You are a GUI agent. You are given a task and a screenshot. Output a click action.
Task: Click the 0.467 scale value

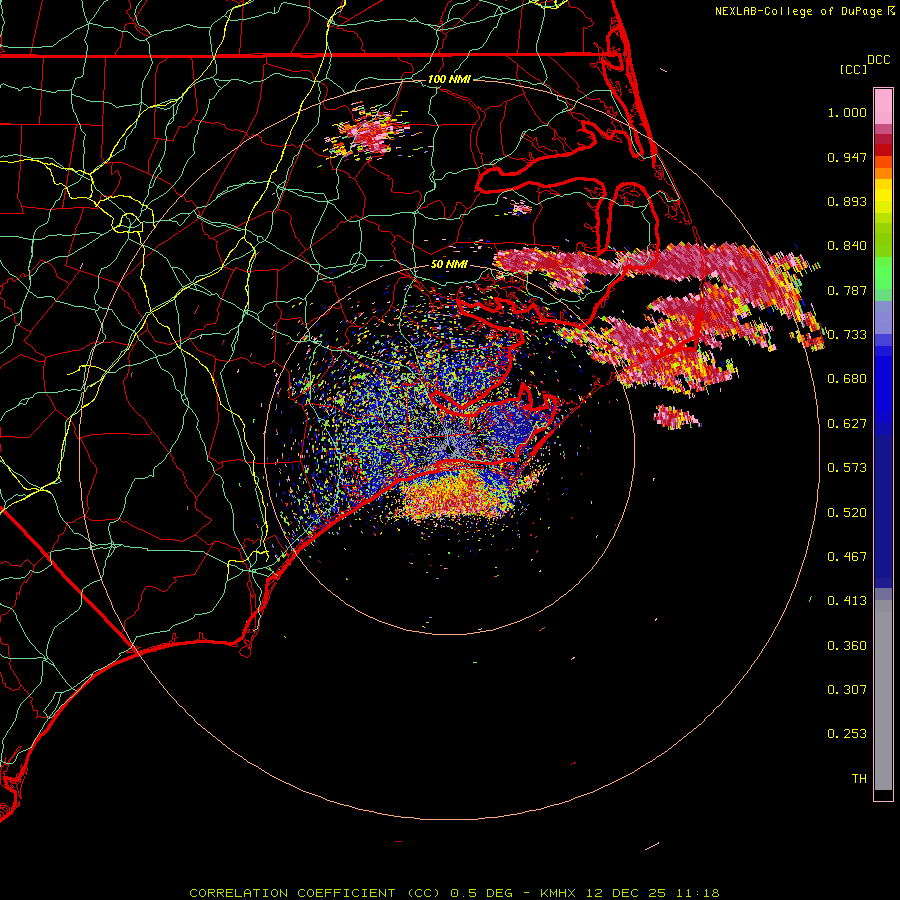click(x=847, y=557)
